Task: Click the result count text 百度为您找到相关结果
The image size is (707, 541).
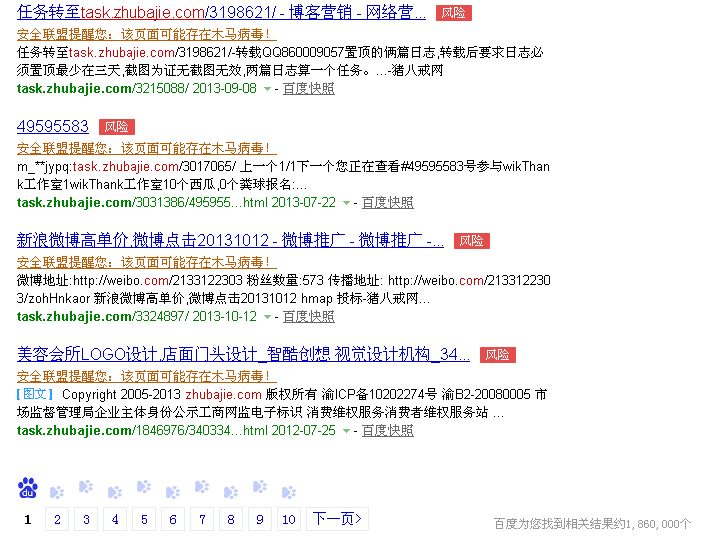Action: (x=592, y=524)
